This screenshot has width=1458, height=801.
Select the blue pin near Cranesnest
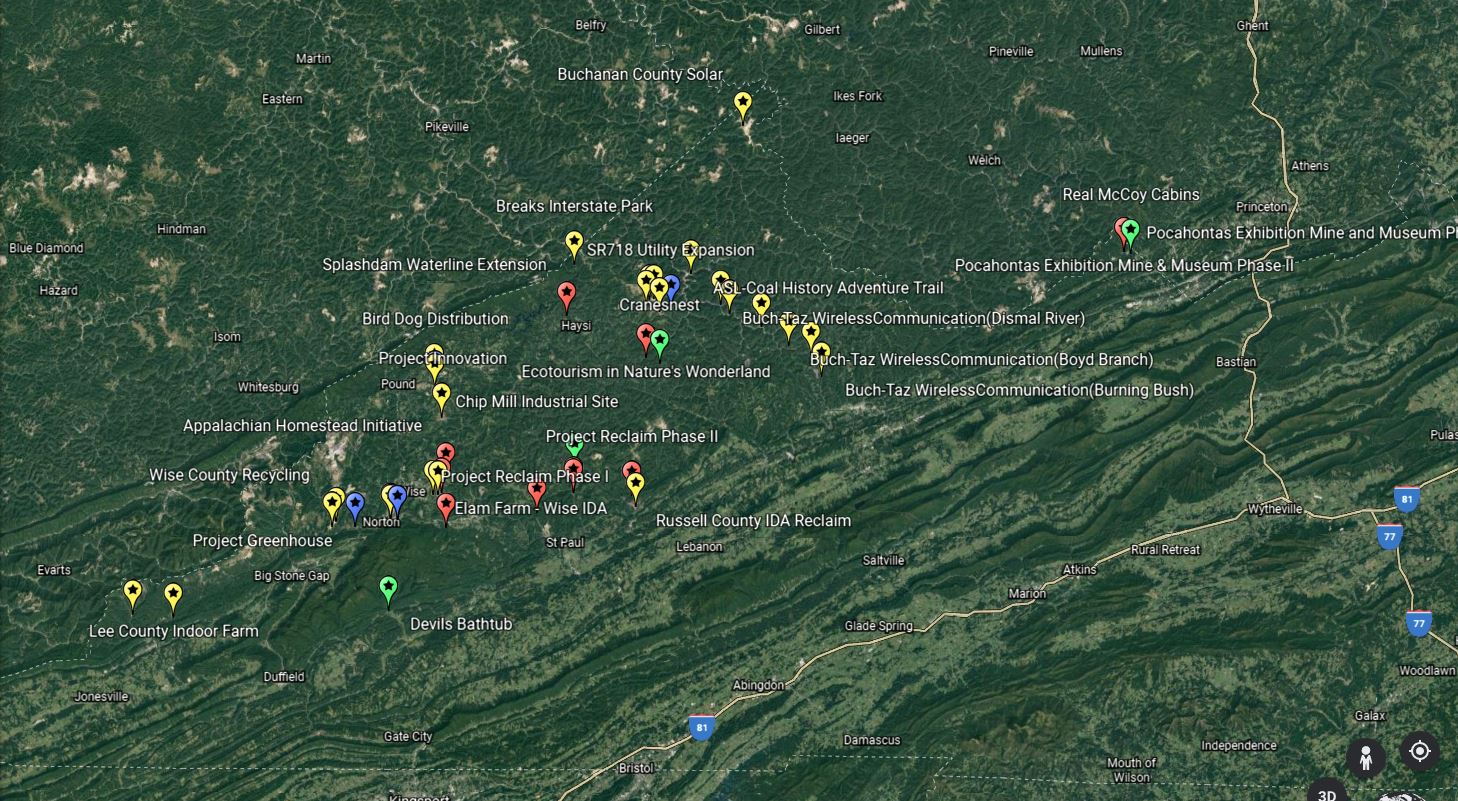pos(671,287)
